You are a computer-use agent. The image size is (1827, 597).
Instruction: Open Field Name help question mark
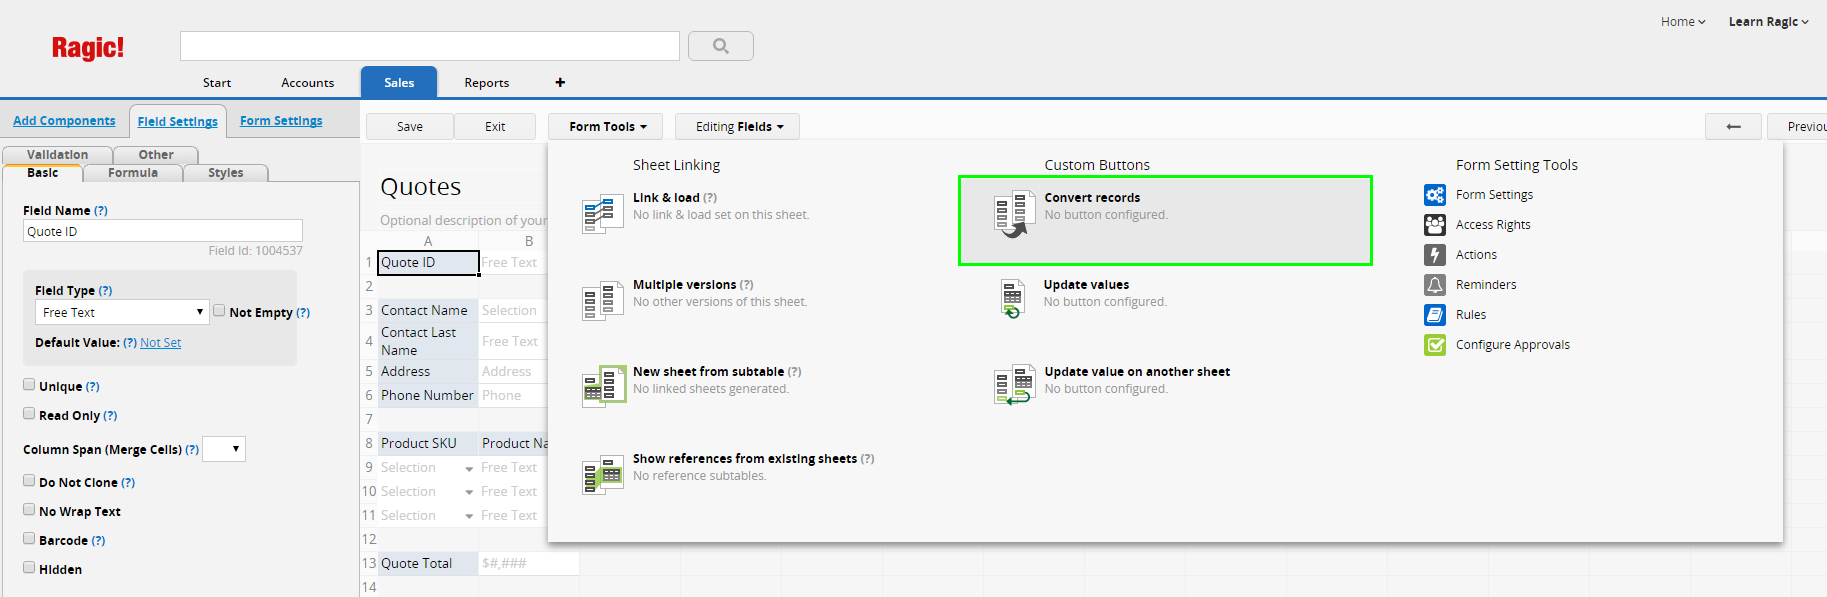tap(101, 211)
